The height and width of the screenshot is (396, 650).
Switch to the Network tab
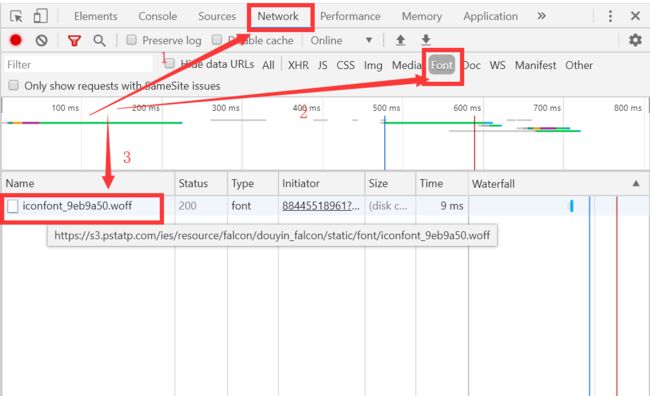(x=278, y=16)
